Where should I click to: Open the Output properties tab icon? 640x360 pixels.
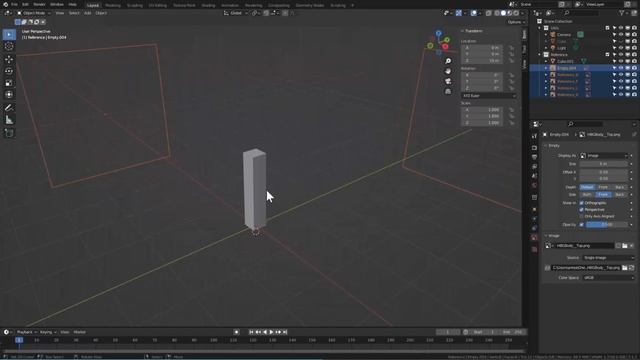pos(534,157)
